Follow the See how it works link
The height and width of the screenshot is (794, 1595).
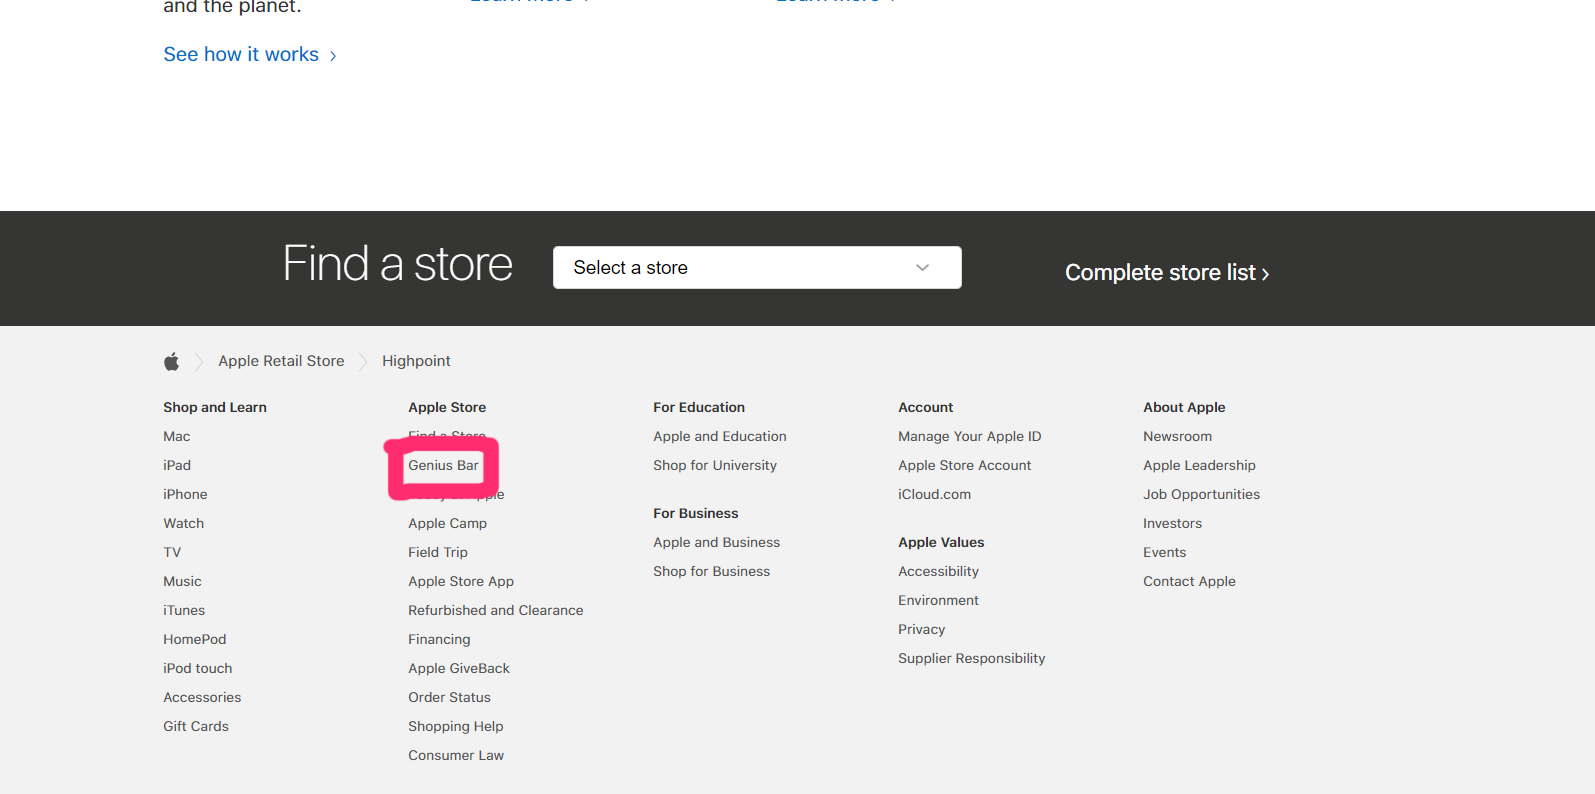tap(250, 55)
